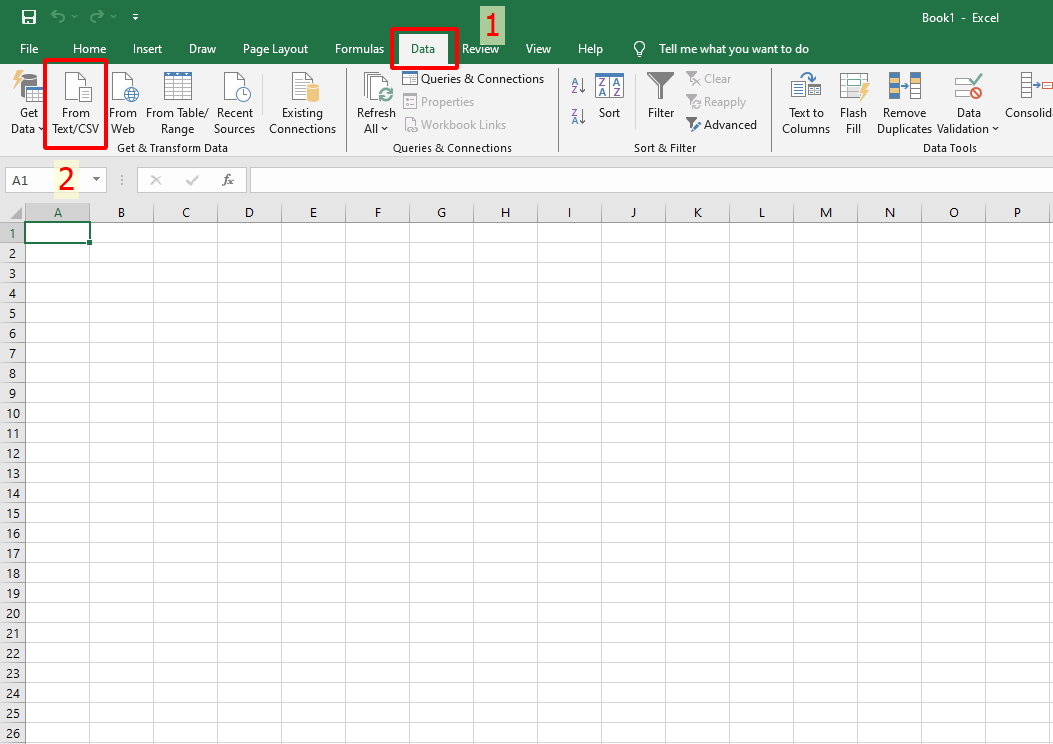The width and height of the screenshot is (1053, 744).
Task: Open the Name Box dropdown arrow
Action: 96,179
